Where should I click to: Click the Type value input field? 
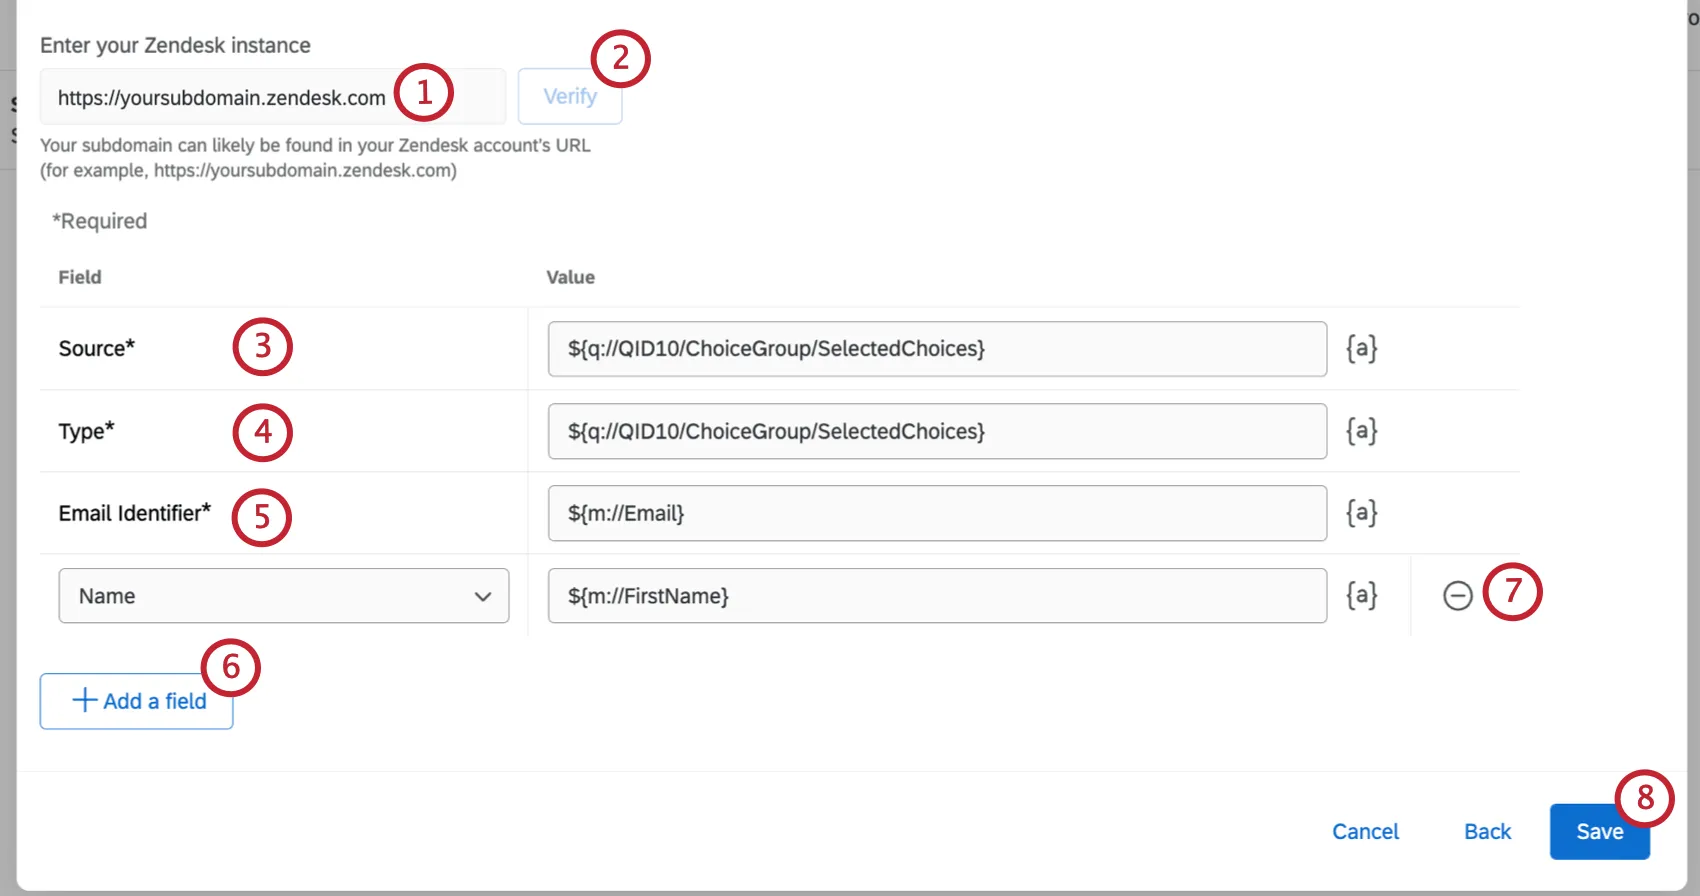[937, 431]
